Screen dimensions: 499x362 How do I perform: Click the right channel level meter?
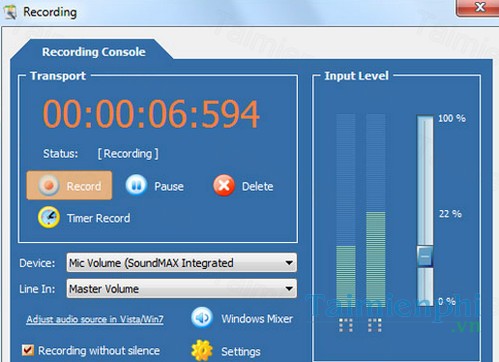pyautogui.click(x=376, y=210)
